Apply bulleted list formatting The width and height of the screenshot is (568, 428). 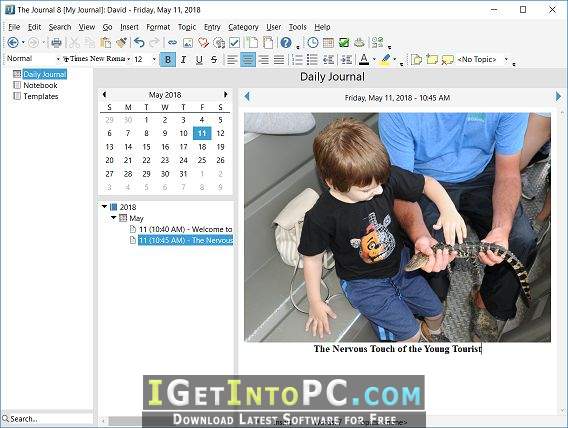pos(312,59)
